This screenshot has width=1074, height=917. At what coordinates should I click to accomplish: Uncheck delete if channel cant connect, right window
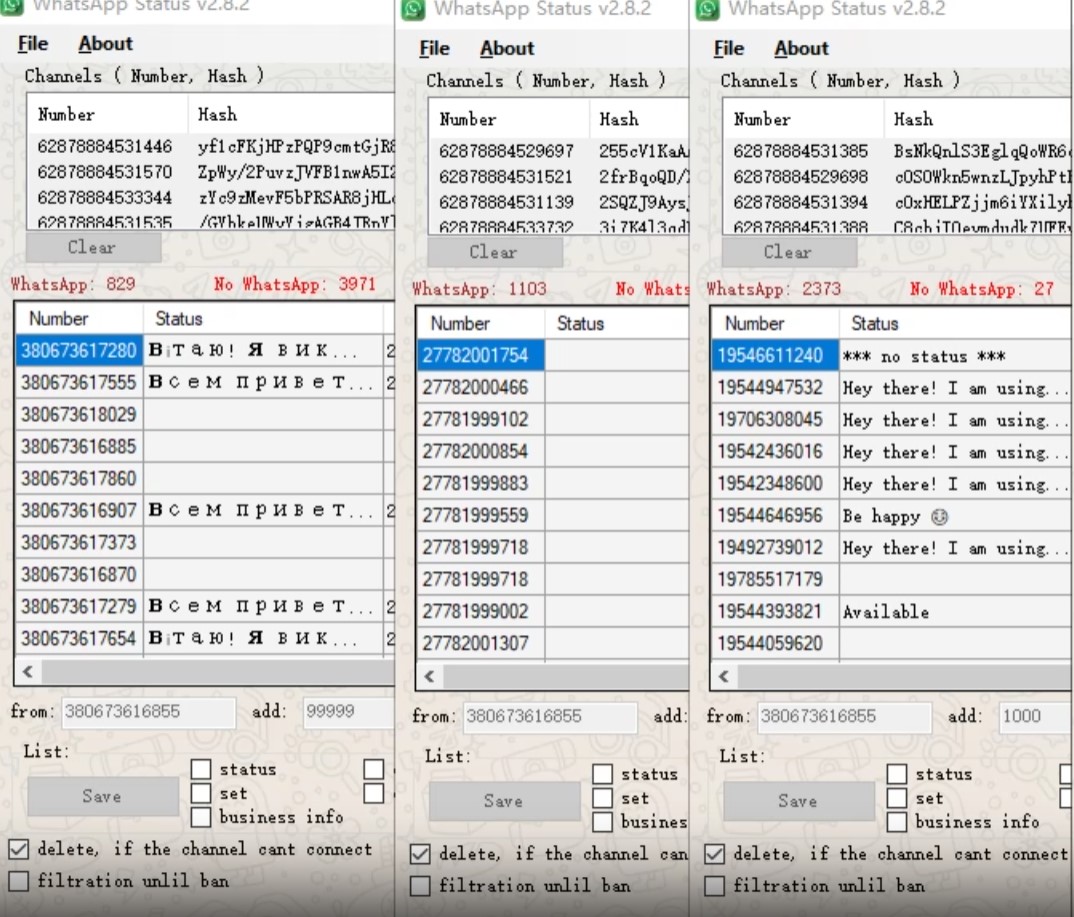click(x=714, y=854)
